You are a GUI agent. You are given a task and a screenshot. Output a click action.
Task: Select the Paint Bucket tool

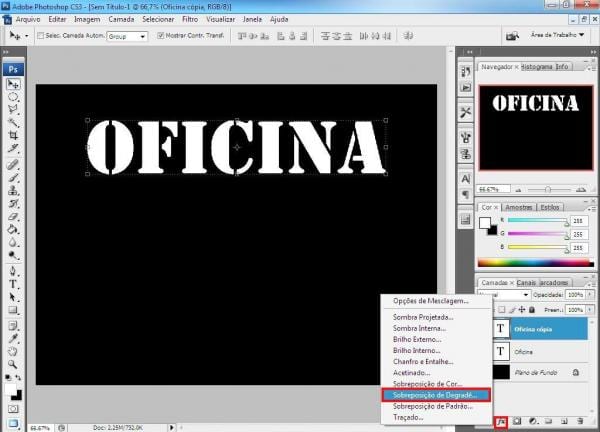13,229
